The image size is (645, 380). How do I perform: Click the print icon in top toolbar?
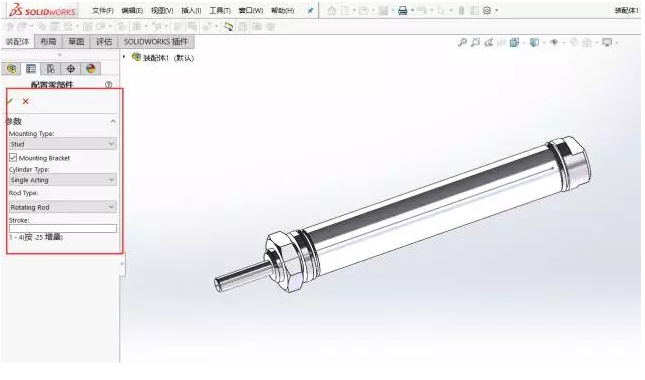[x=402, y=11]
